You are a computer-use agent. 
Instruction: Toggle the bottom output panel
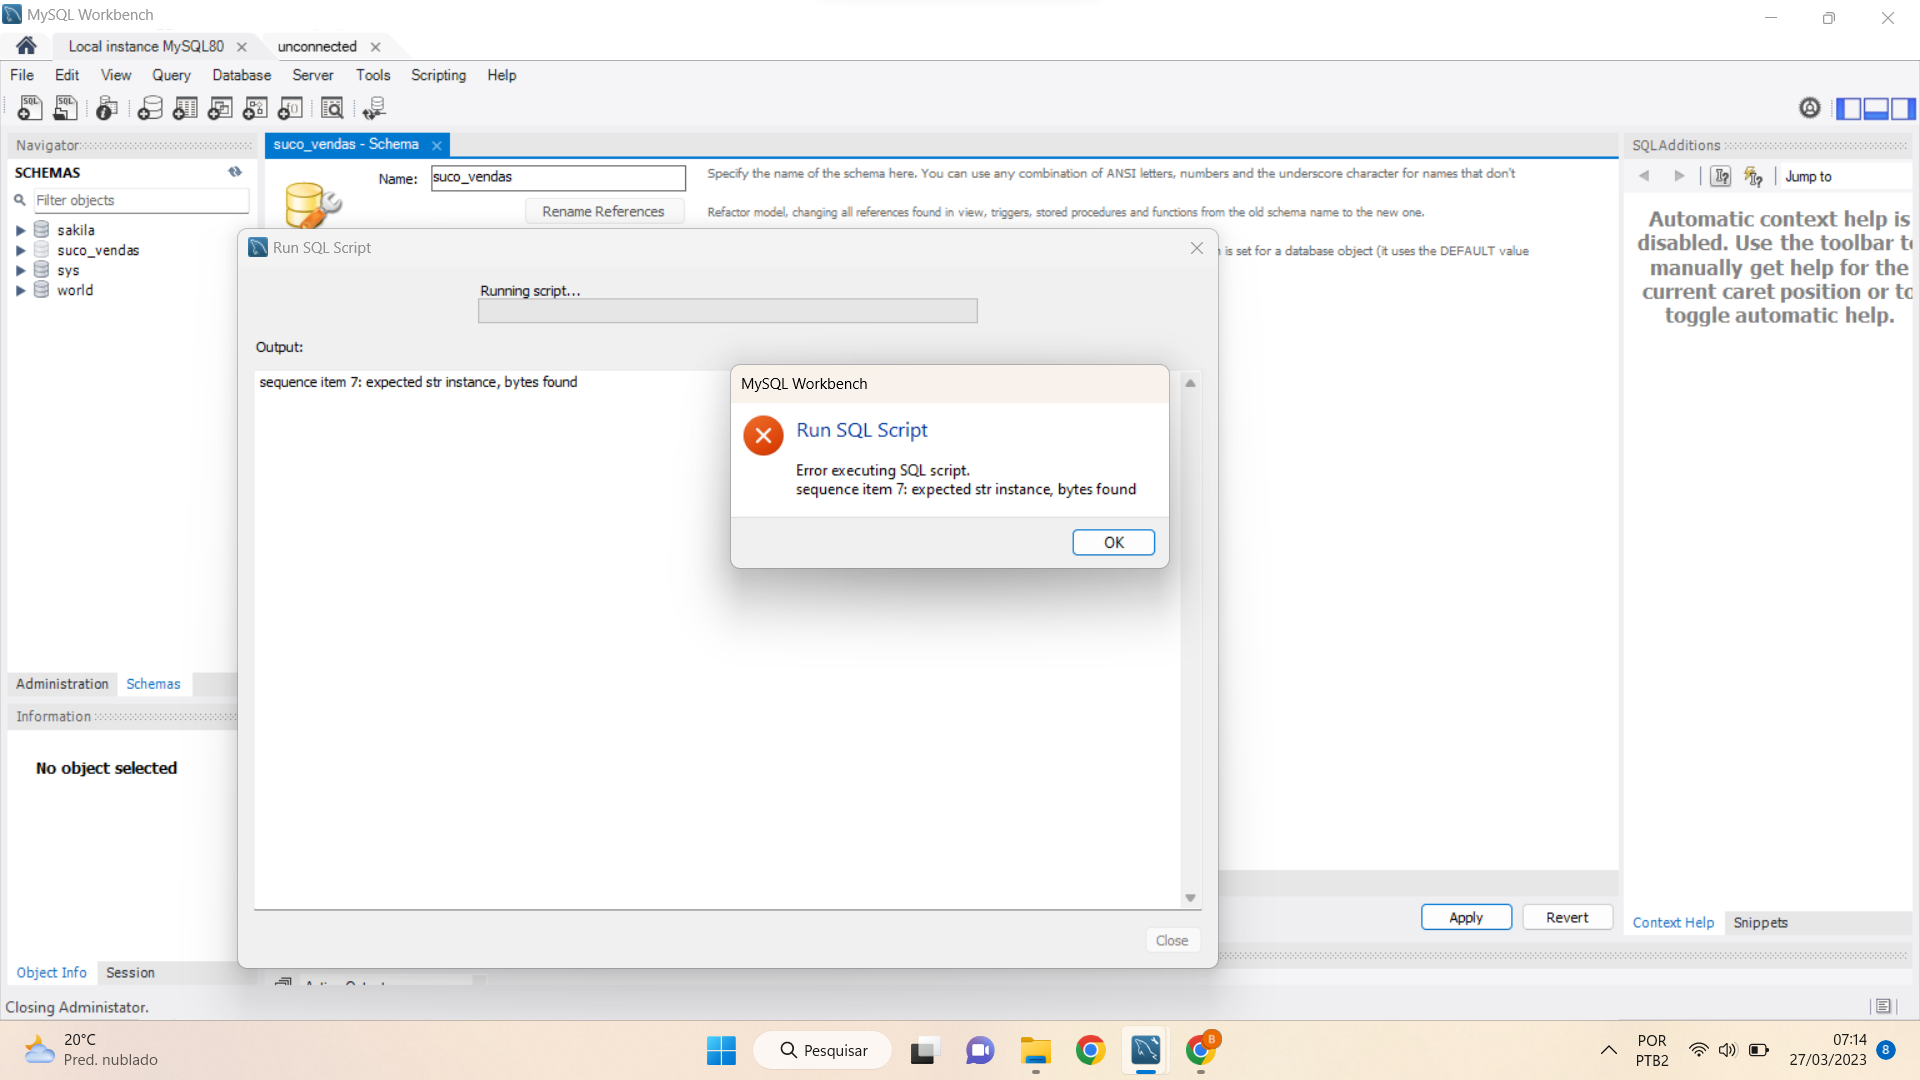(x=1876, y=108)
